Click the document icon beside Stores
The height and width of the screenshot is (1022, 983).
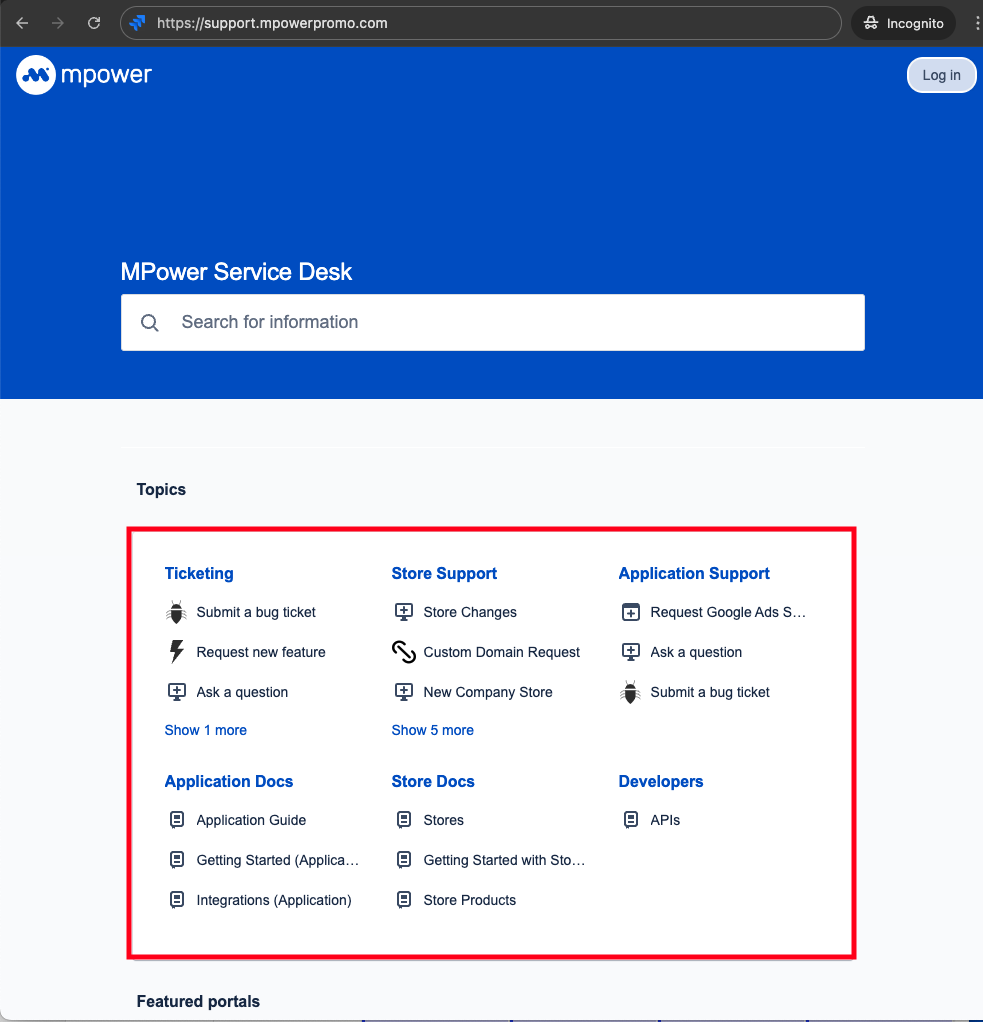(403, 820)
